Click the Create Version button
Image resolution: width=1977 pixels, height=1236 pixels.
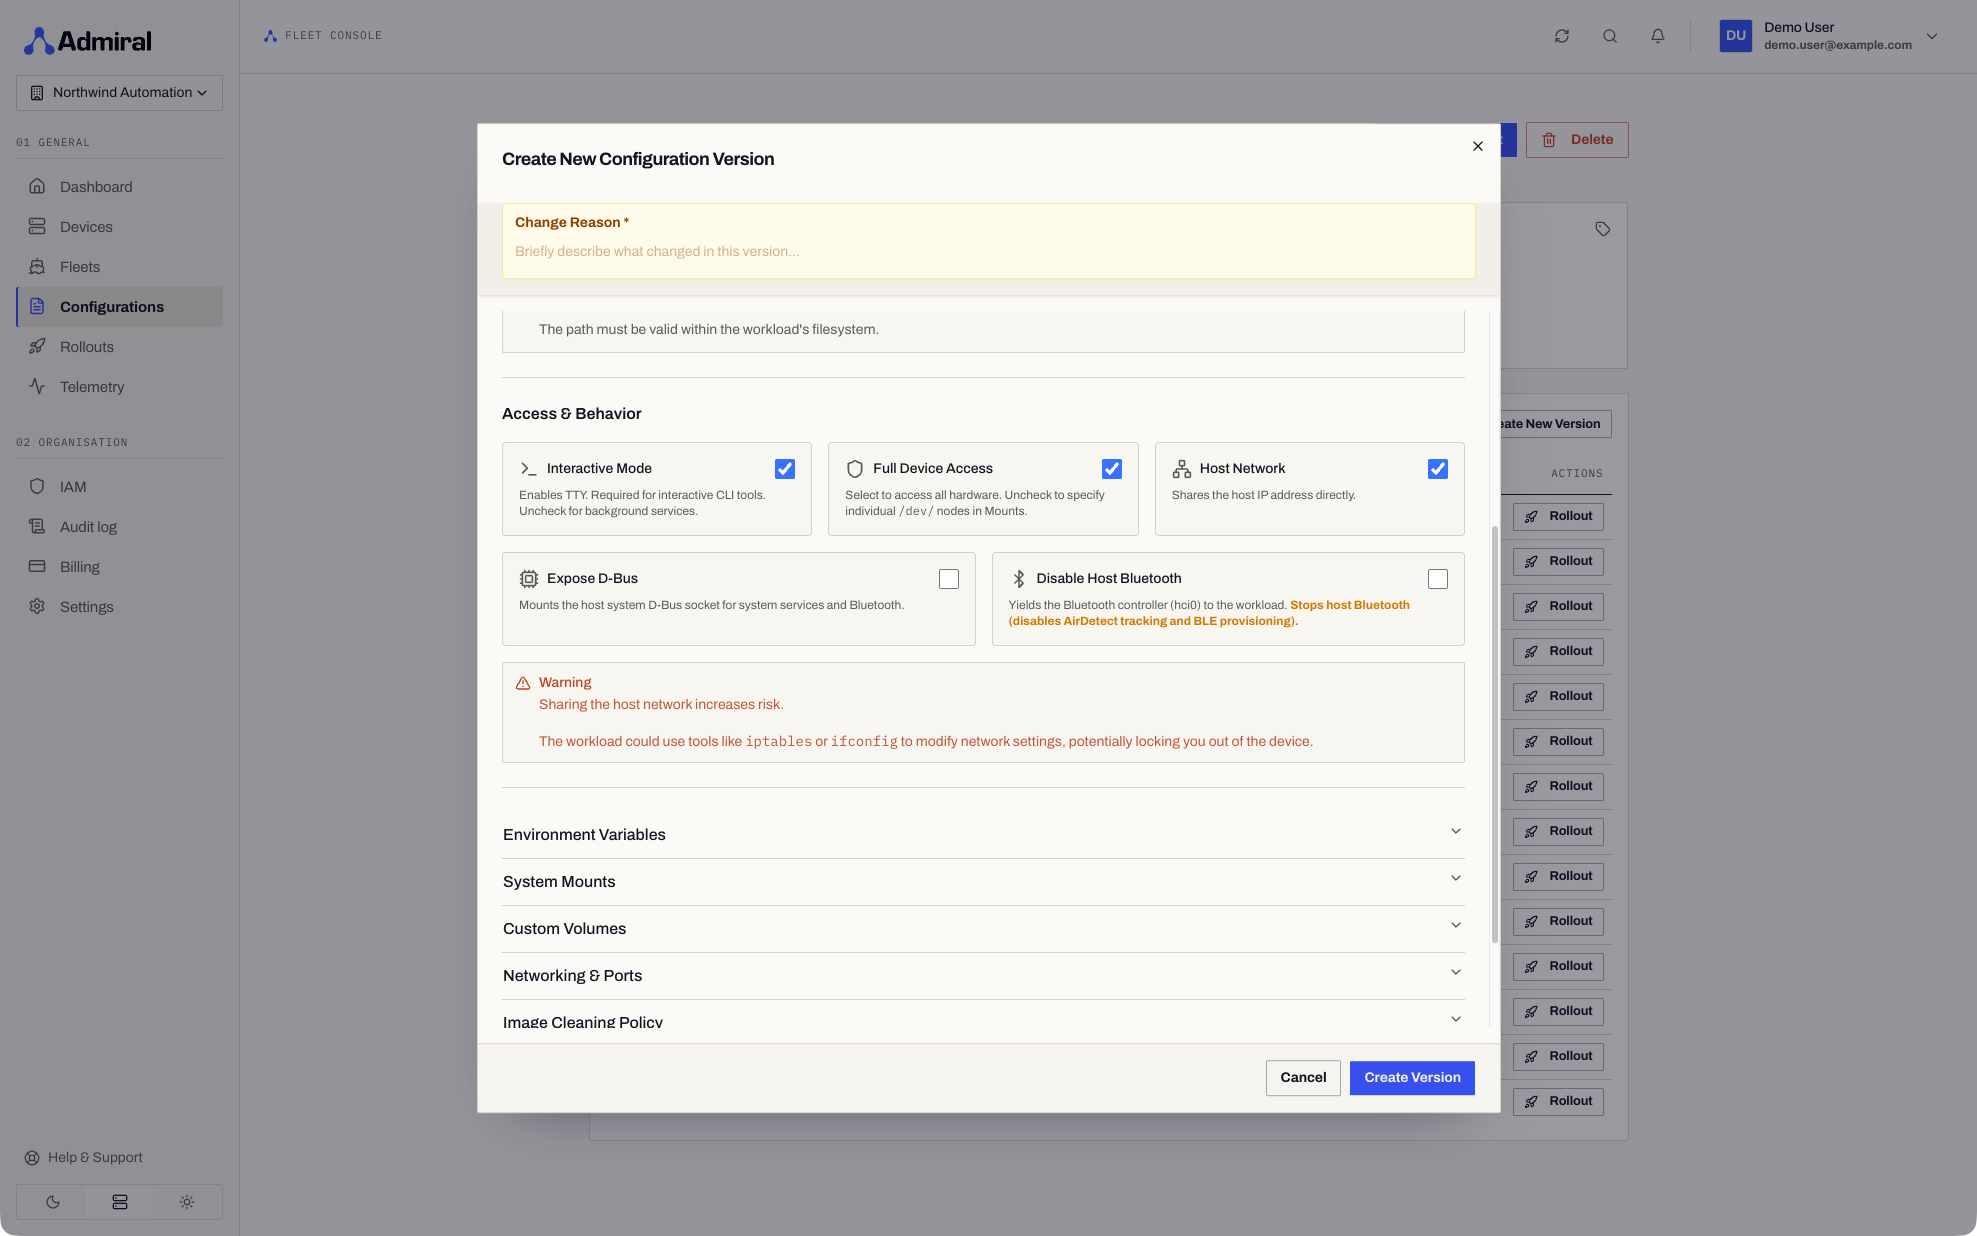point(1411,1078)
